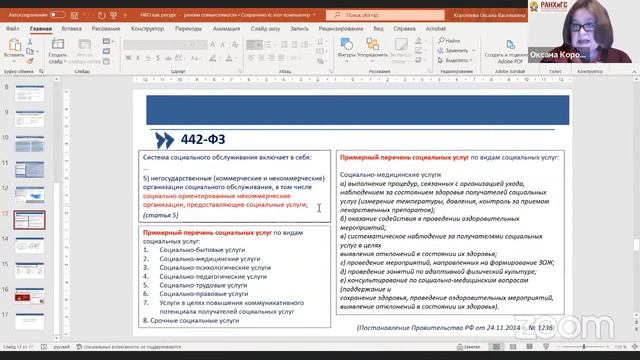Expand the Replace (Заменить) dropdown arrow
The image size is (640, 360).
pos(474,51)
